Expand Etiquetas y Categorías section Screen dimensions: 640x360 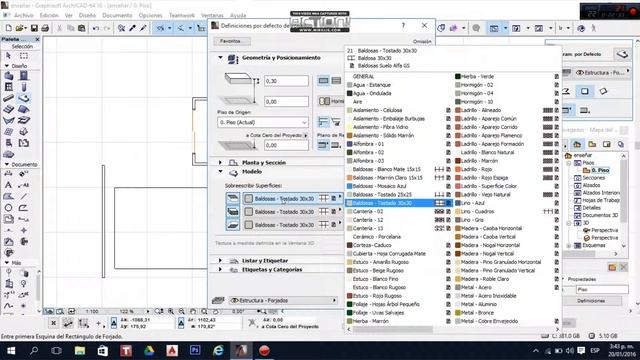pyautogui.click(x=220, y=270)
